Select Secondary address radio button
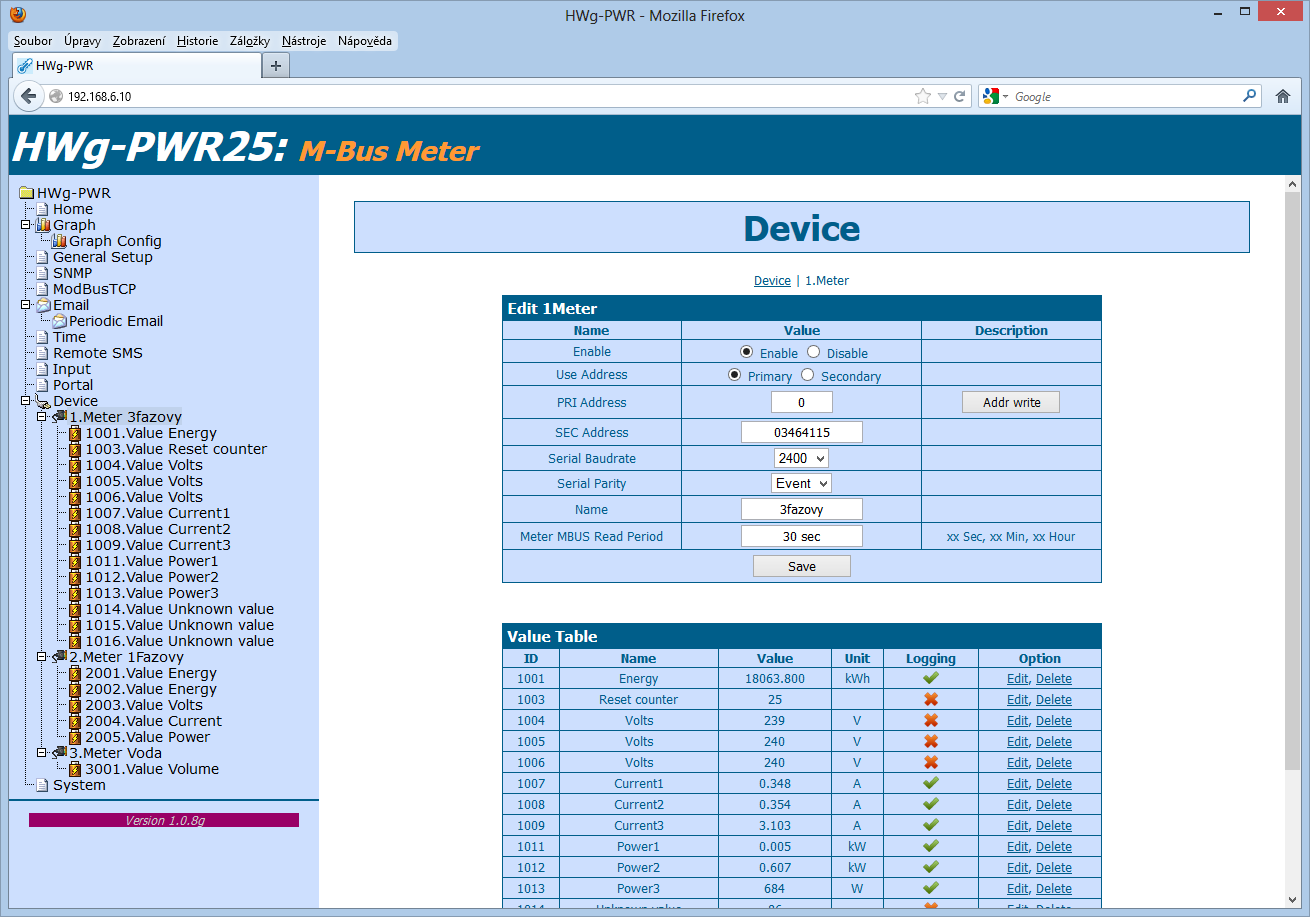Image resolution: width=1310 pixels, height=917 pixels. pyautogui.click(x=808, y=375)
